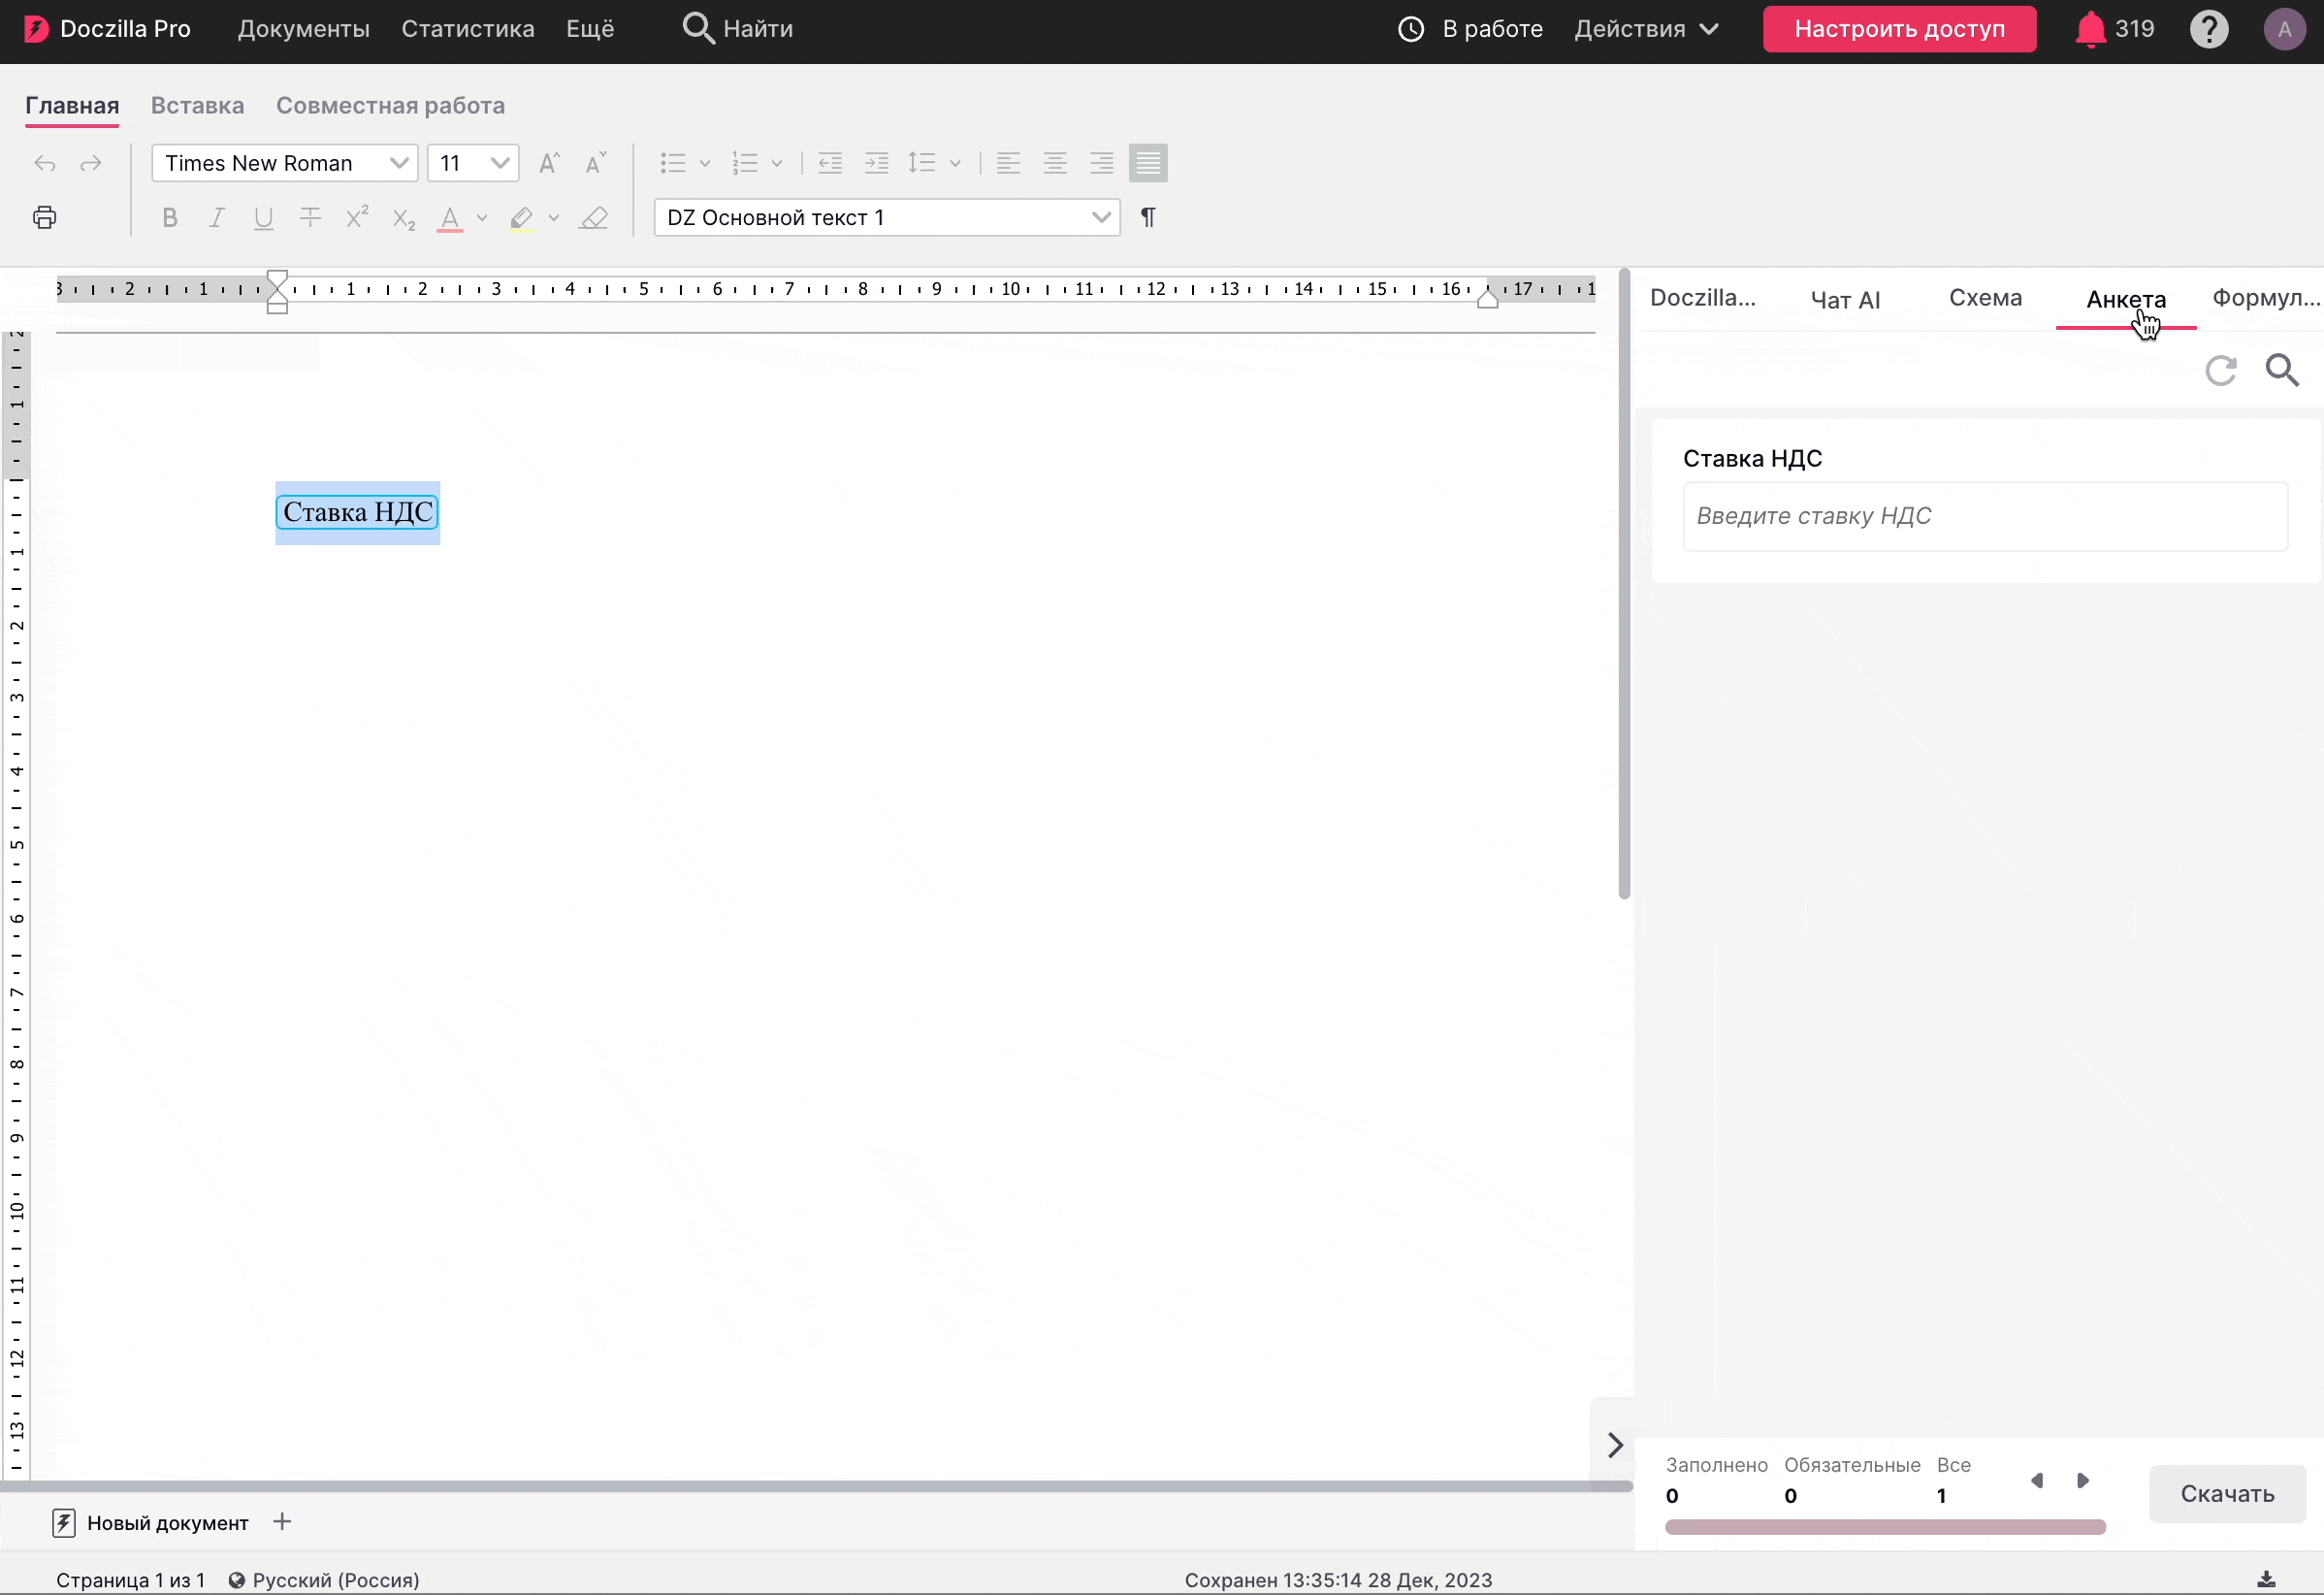The width and height of the screenshot is (2324, 1595).
Task: Click the Настроить доступ button
Action: (x=1900, y=29)
